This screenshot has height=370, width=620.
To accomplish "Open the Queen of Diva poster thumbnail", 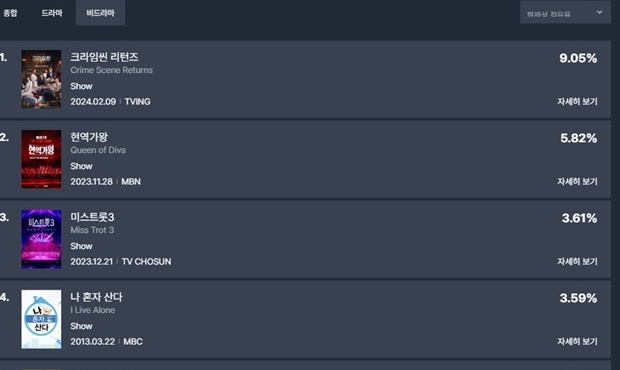I will pos(41,159).
